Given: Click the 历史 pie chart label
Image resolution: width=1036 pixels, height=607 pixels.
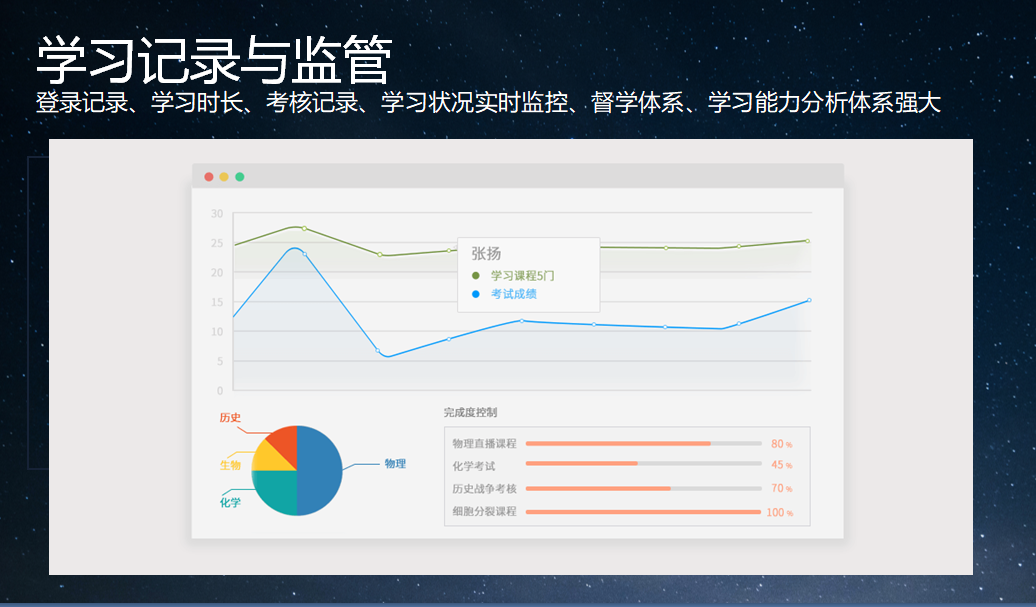Looking at the screenshot, I should click(x=230, y=417).
